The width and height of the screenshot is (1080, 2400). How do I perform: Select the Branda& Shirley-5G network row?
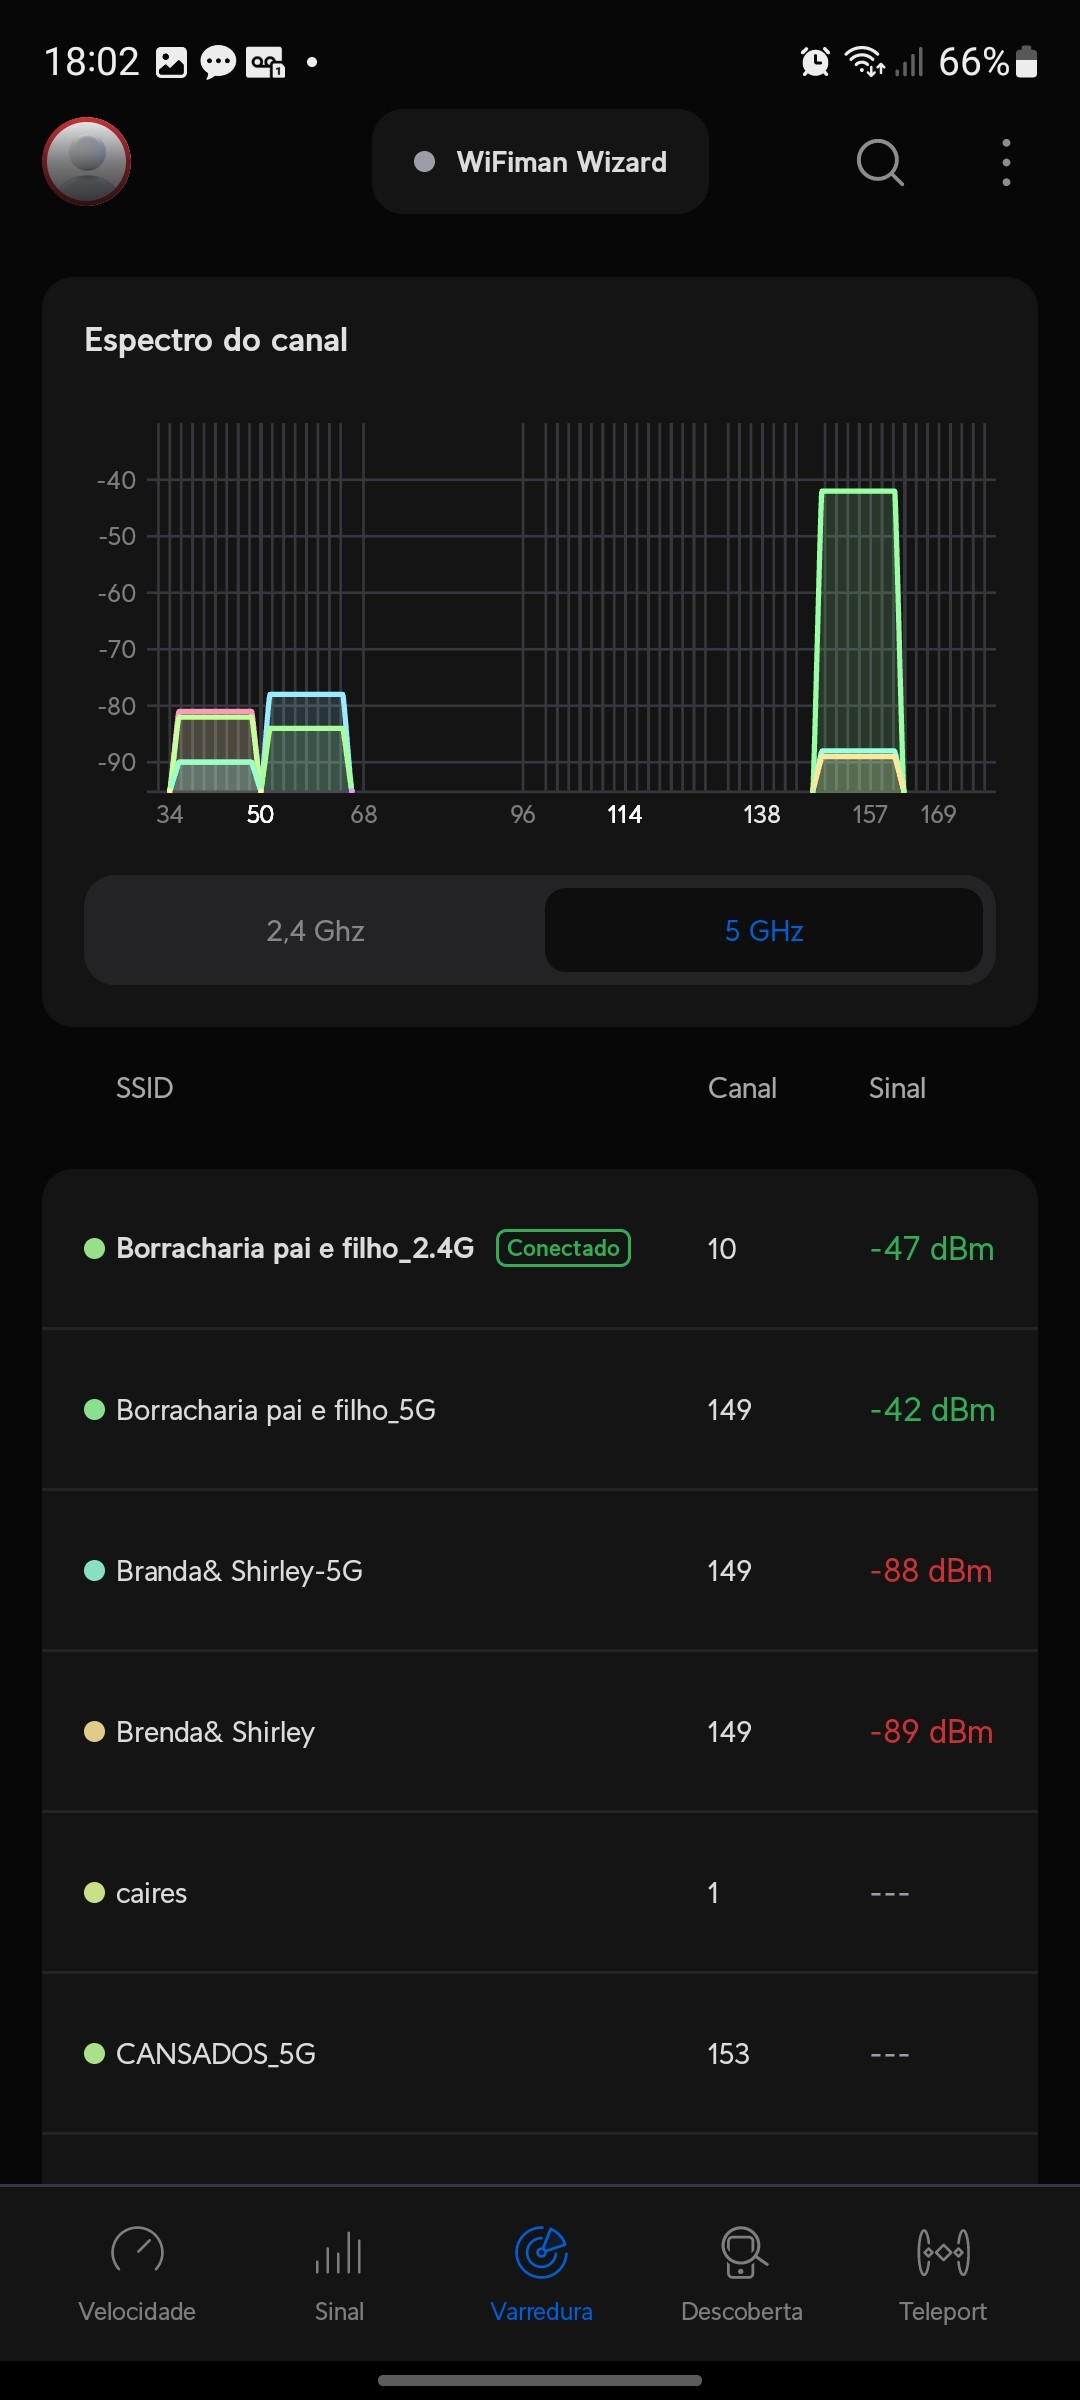click(x=239, y=1571)
